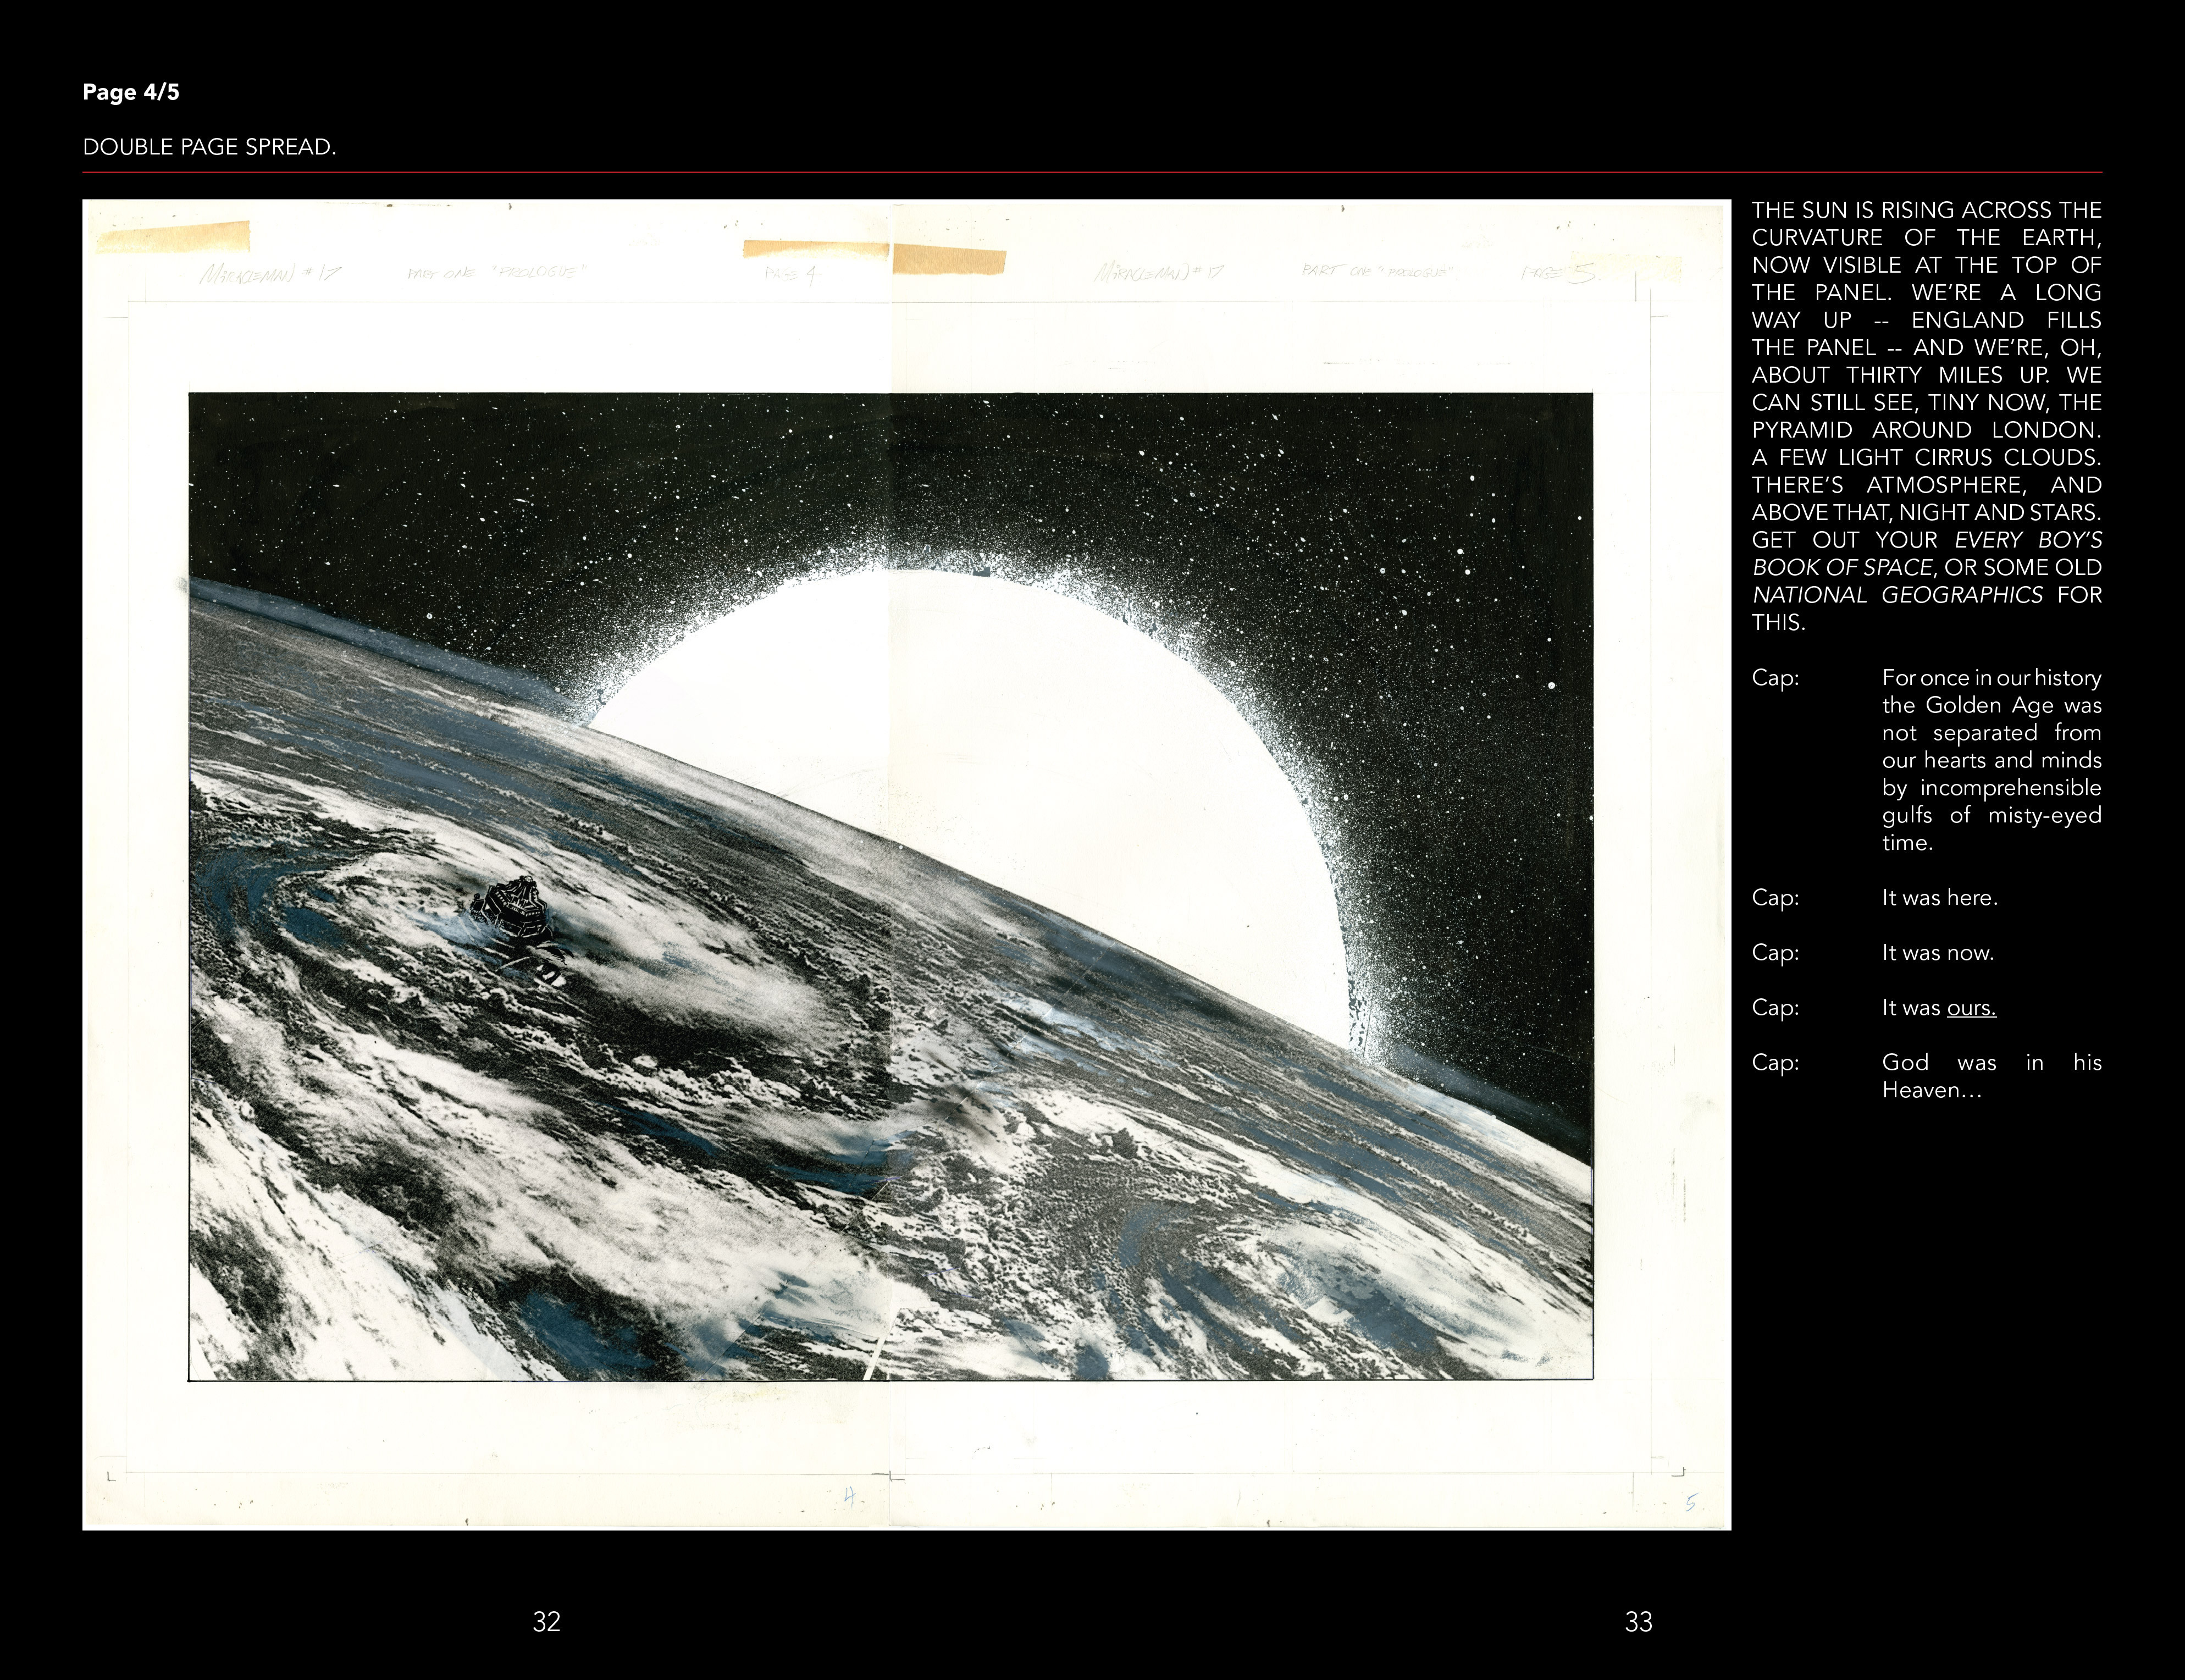Click caption 'the Golden Age was'

coord(1991,705)
